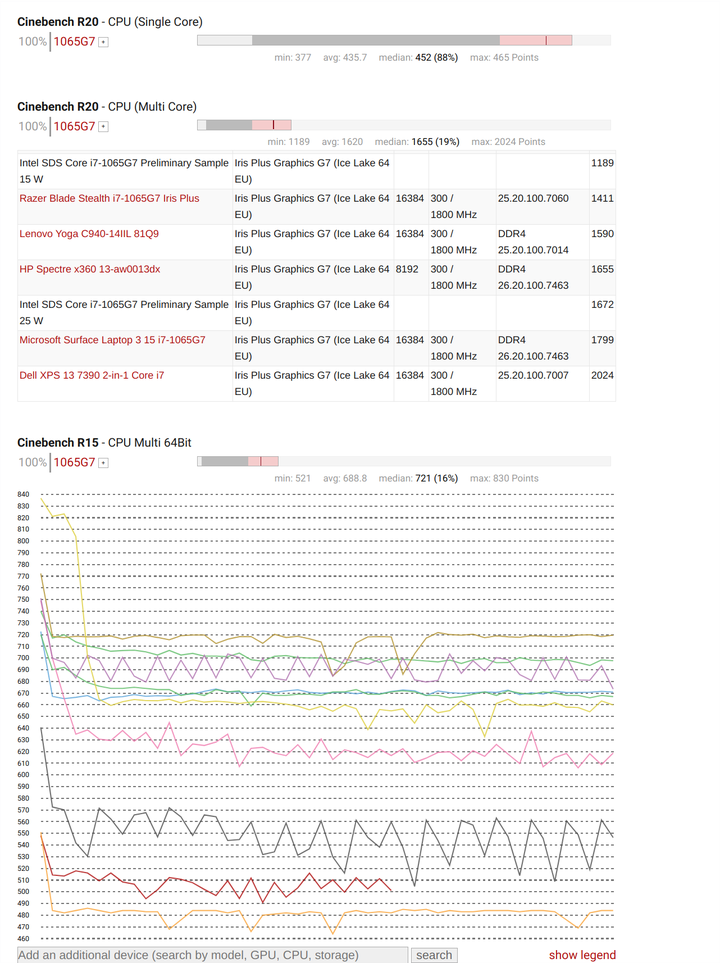Click the score 1799 in the table
Image resolution: width=720 pixels, height=963 pixels.
[x=602, y=340]
